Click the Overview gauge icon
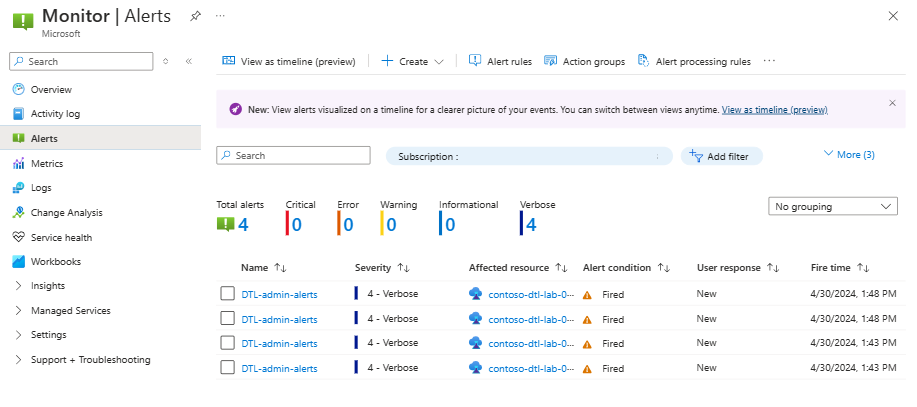 (19, 89)
